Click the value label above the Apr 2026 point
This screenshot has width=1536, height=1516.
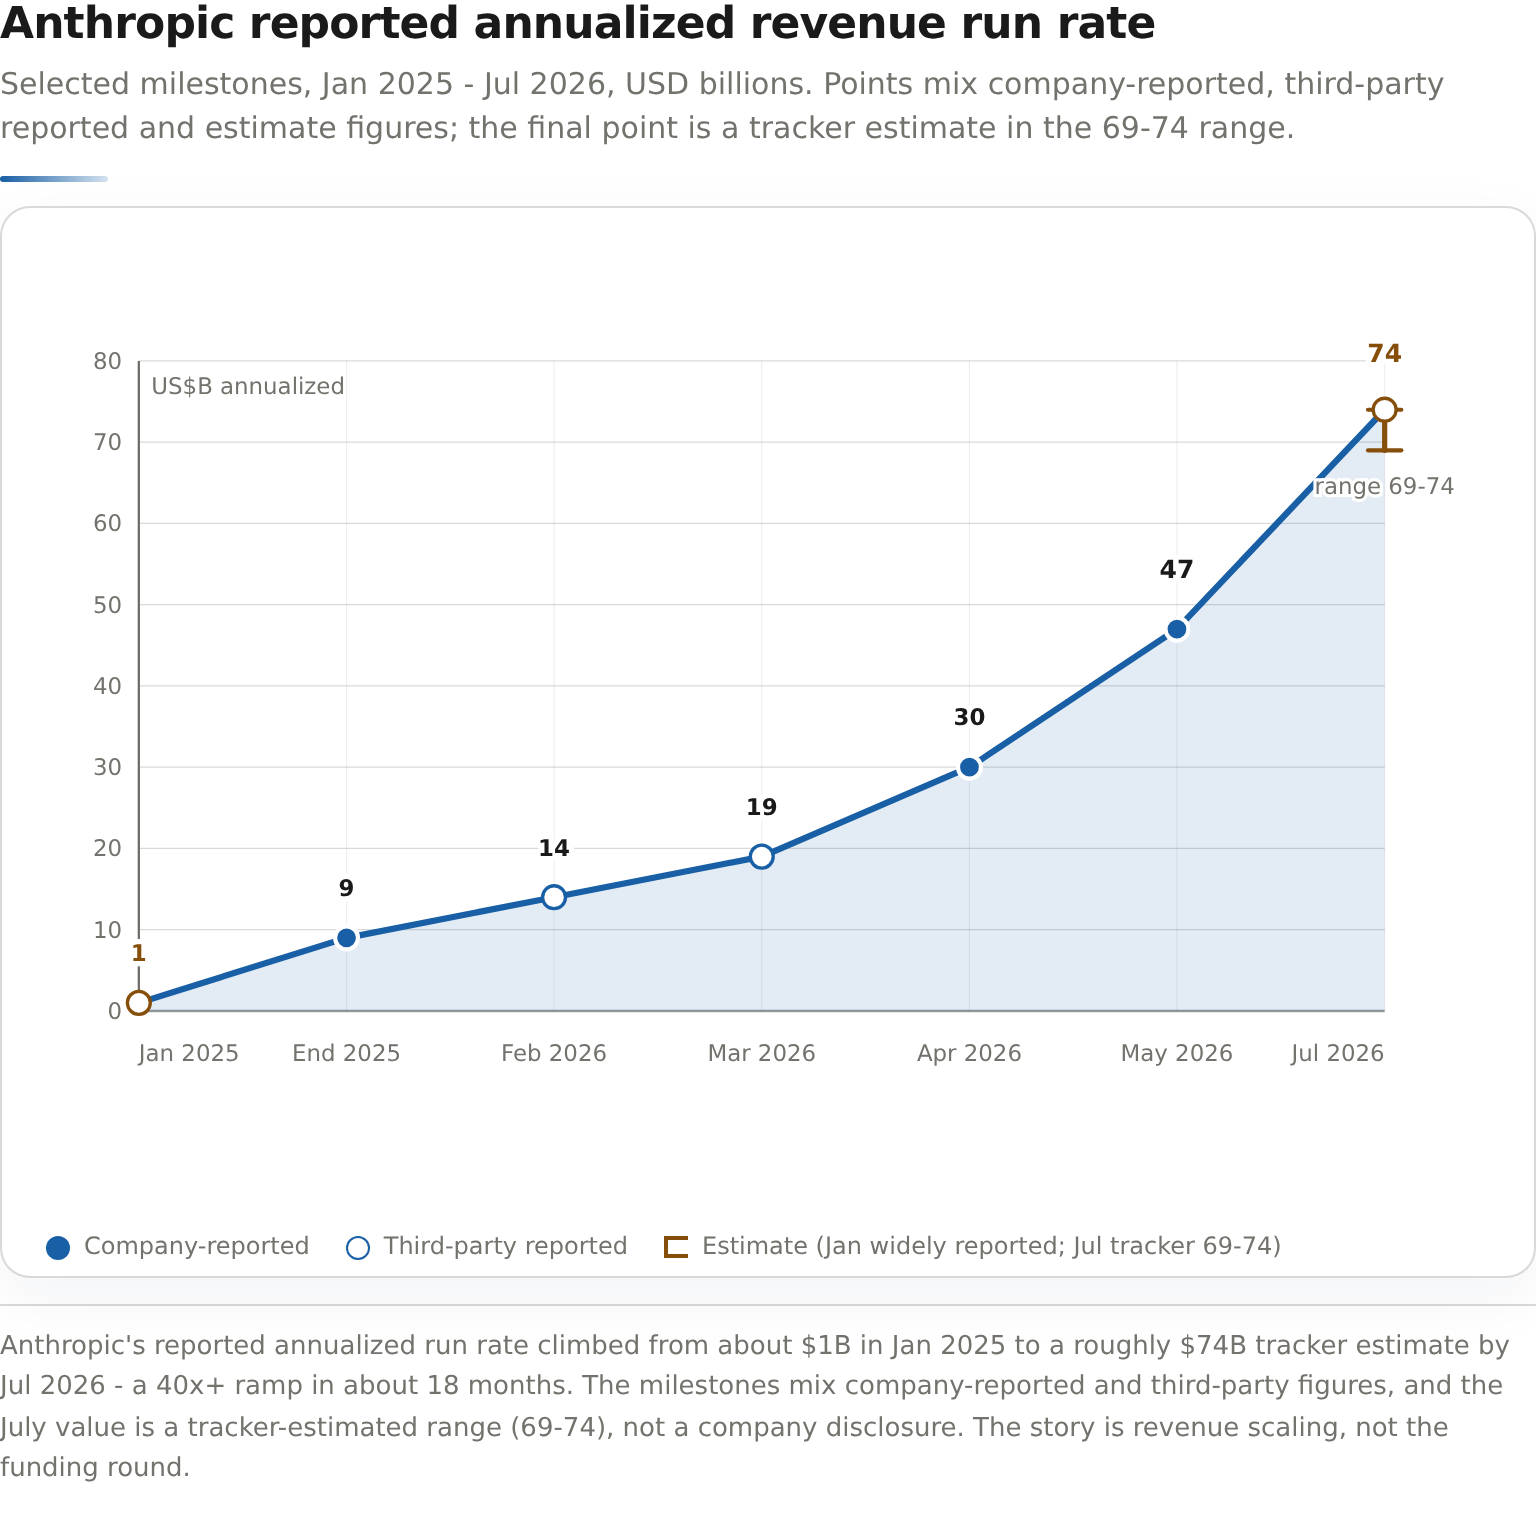pyautogui.click(x=969, y=717)
